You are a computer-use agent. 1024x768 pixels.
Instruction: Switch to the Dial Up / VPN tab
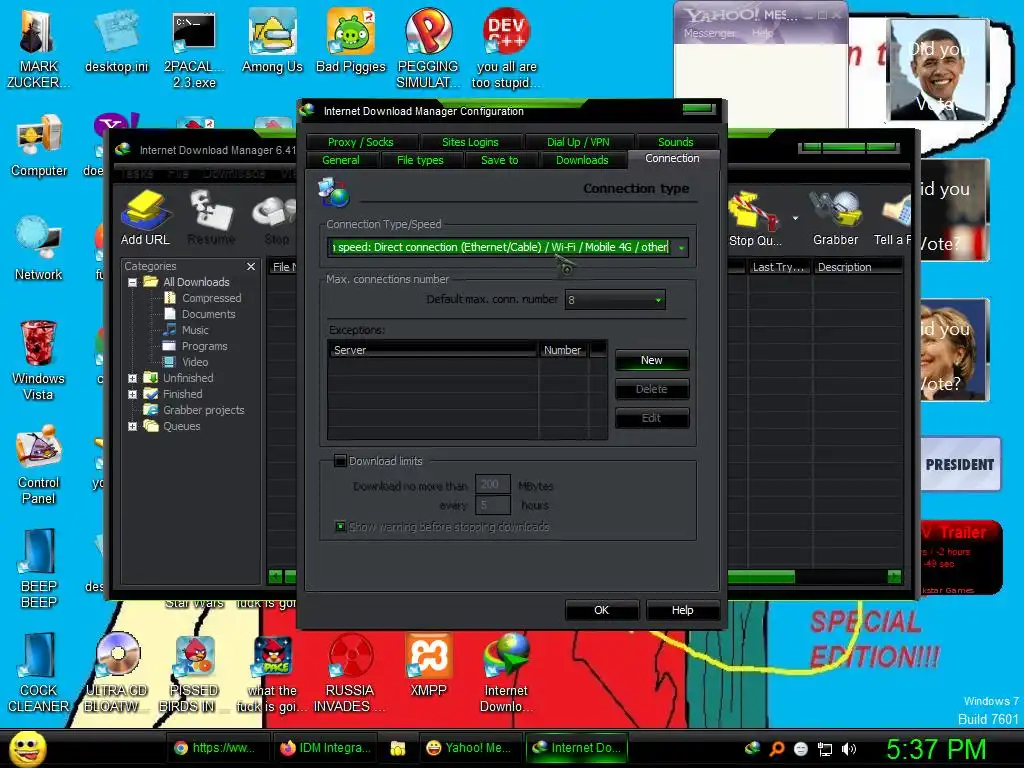coord(578,142)
